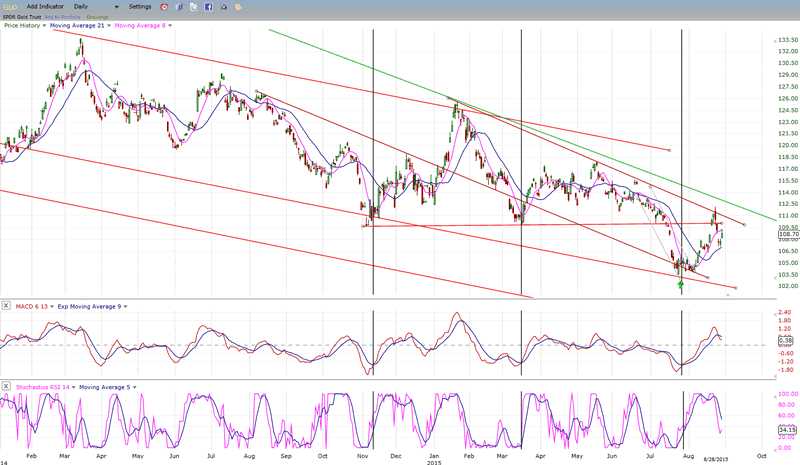This screenshot has height=465, width=800.
Task: Open the Add Indicator menu
Action: [46, 6]
